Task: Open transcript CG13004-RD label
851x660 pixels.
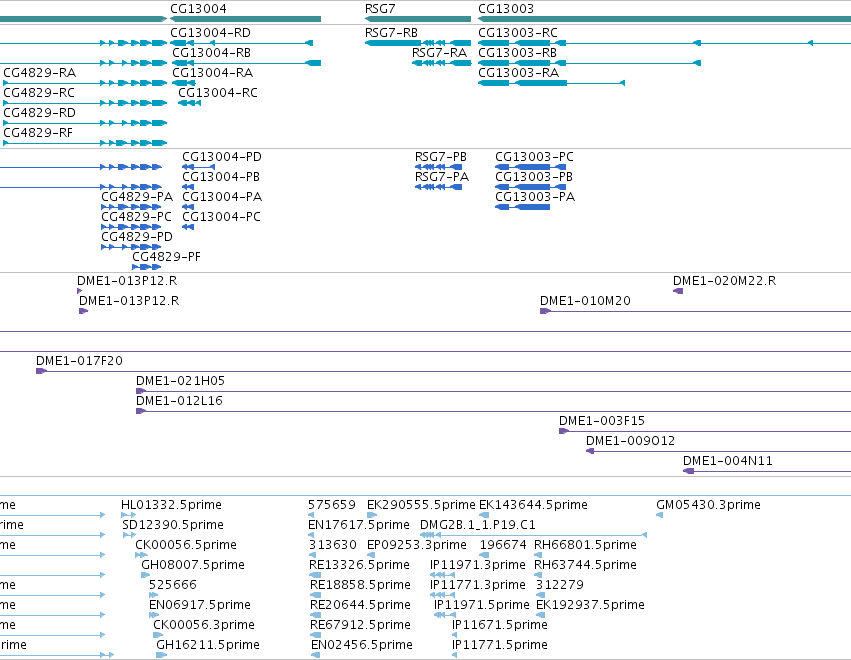Action: (211, 33)
